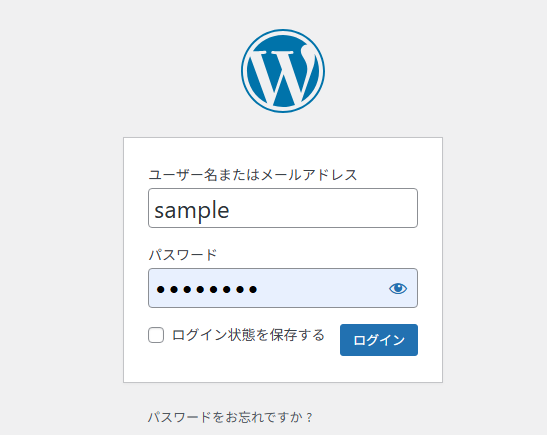Image resolution: width=547 pixels, height=435 pixels.
Task: Toggle password visibility eye button
Action: pyautogui.click(x=398, y=288)
